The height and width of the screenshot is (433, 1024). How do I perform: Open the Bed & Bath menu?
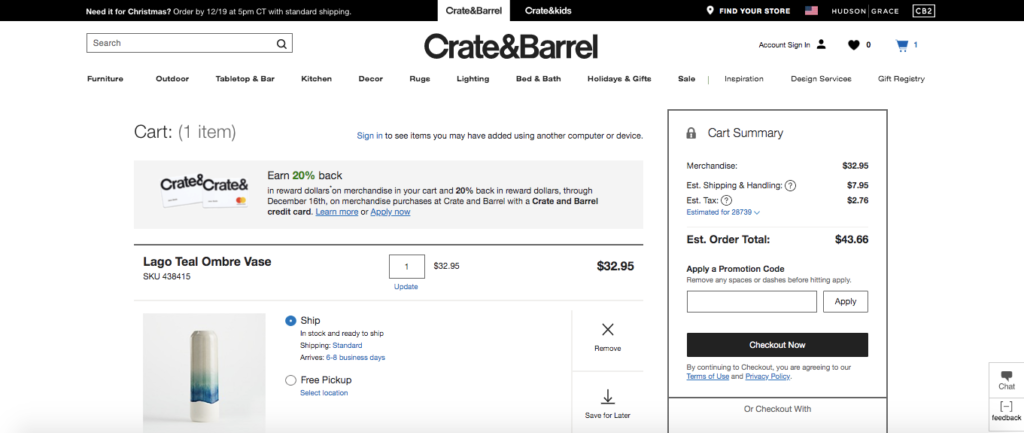538,79
